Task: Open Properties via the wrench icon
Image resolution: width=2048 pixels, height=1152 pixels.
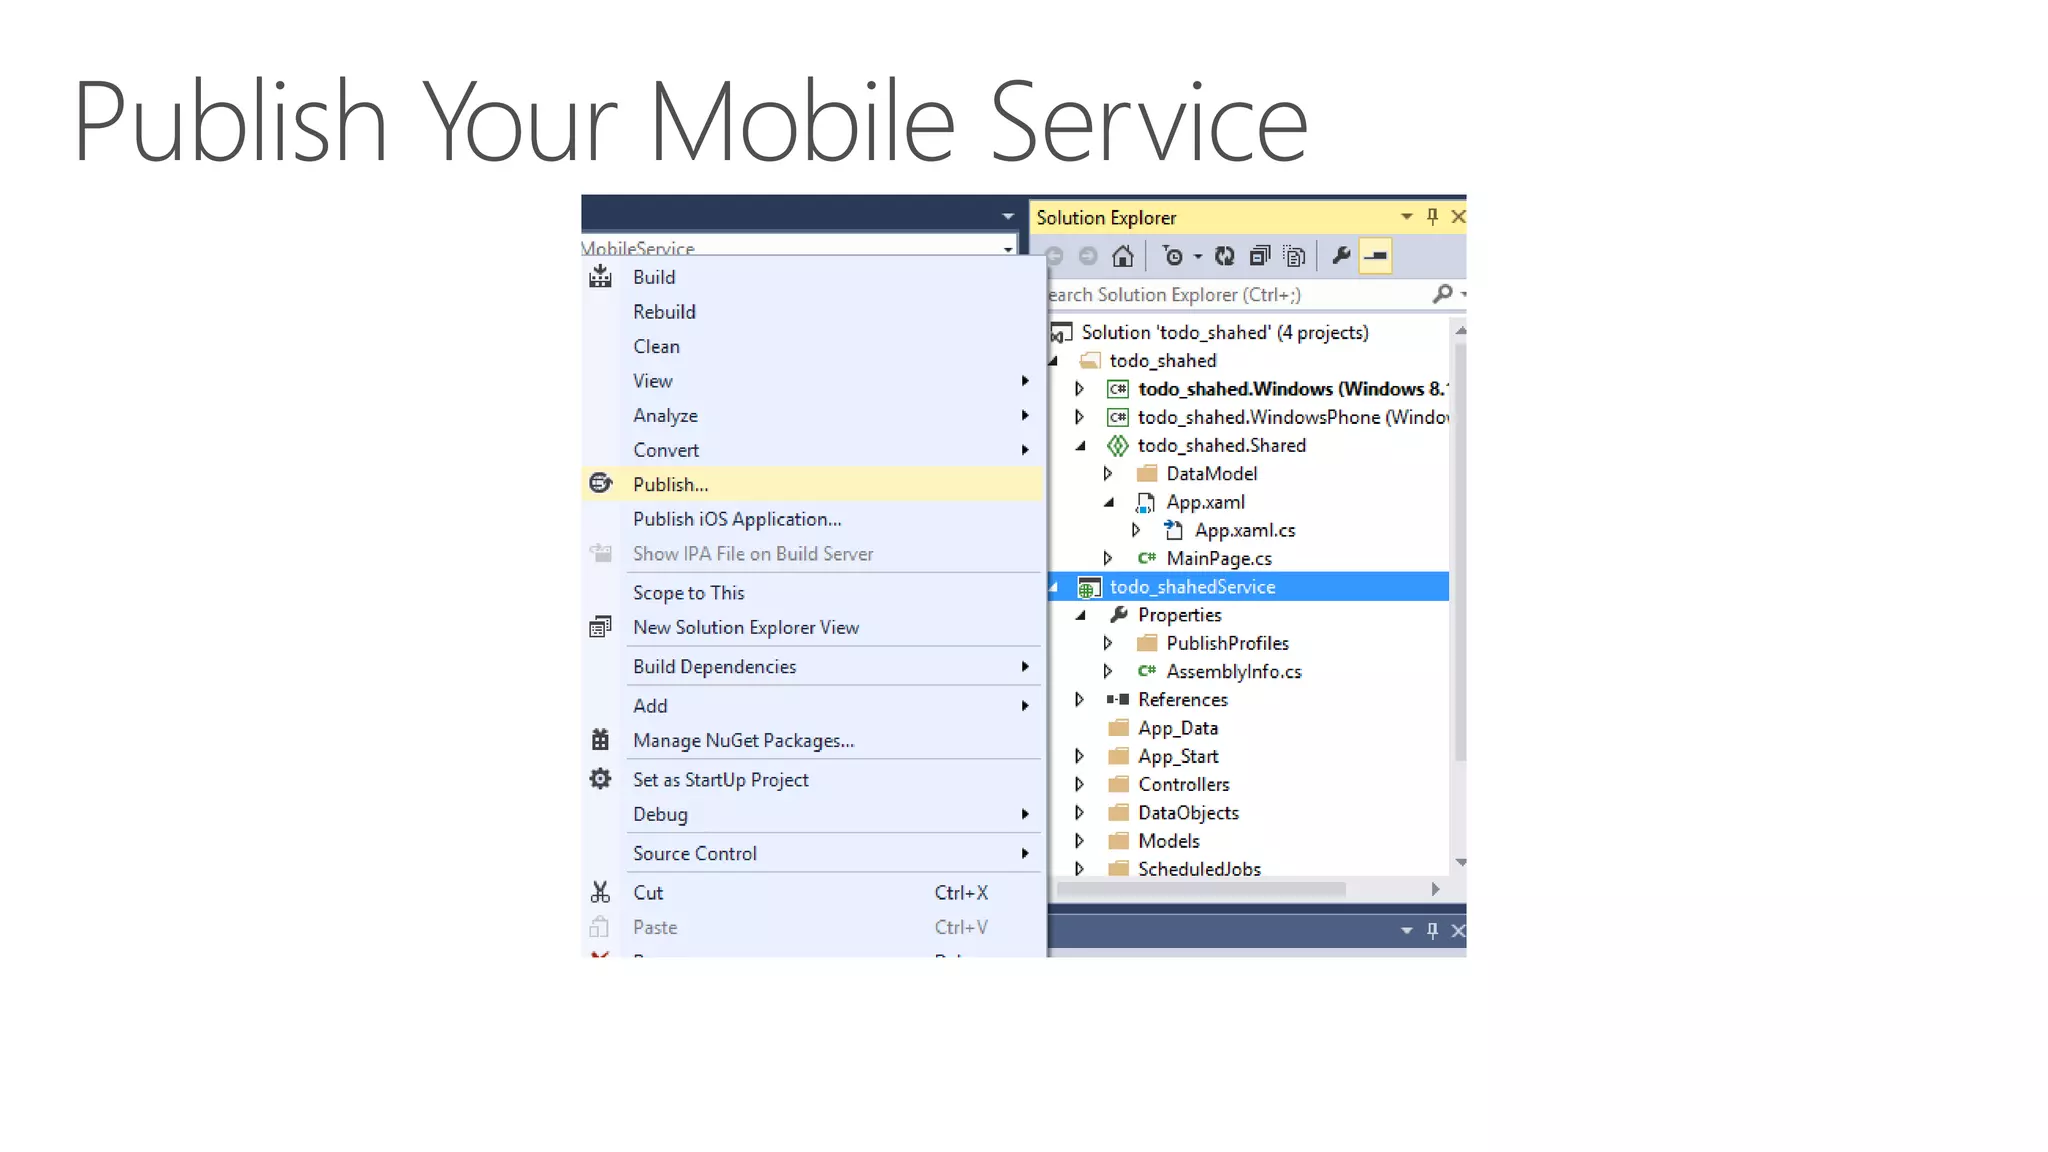Action: tap(1341, 257)
